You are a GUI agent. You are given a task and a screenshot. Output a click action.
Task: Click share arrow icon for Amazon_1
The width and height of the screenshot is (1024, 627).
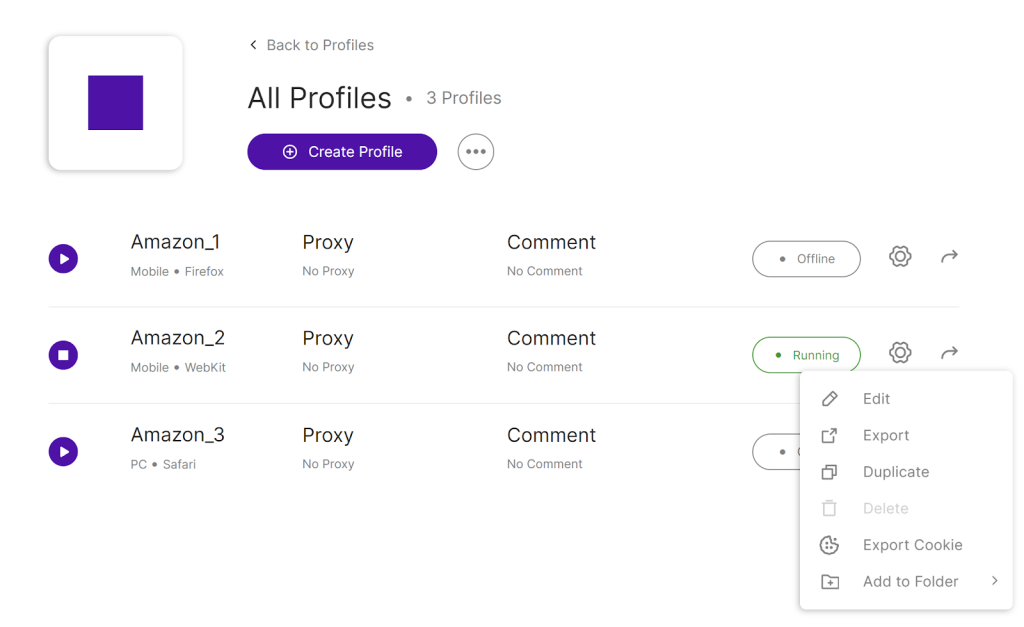[x=949, y=256]
